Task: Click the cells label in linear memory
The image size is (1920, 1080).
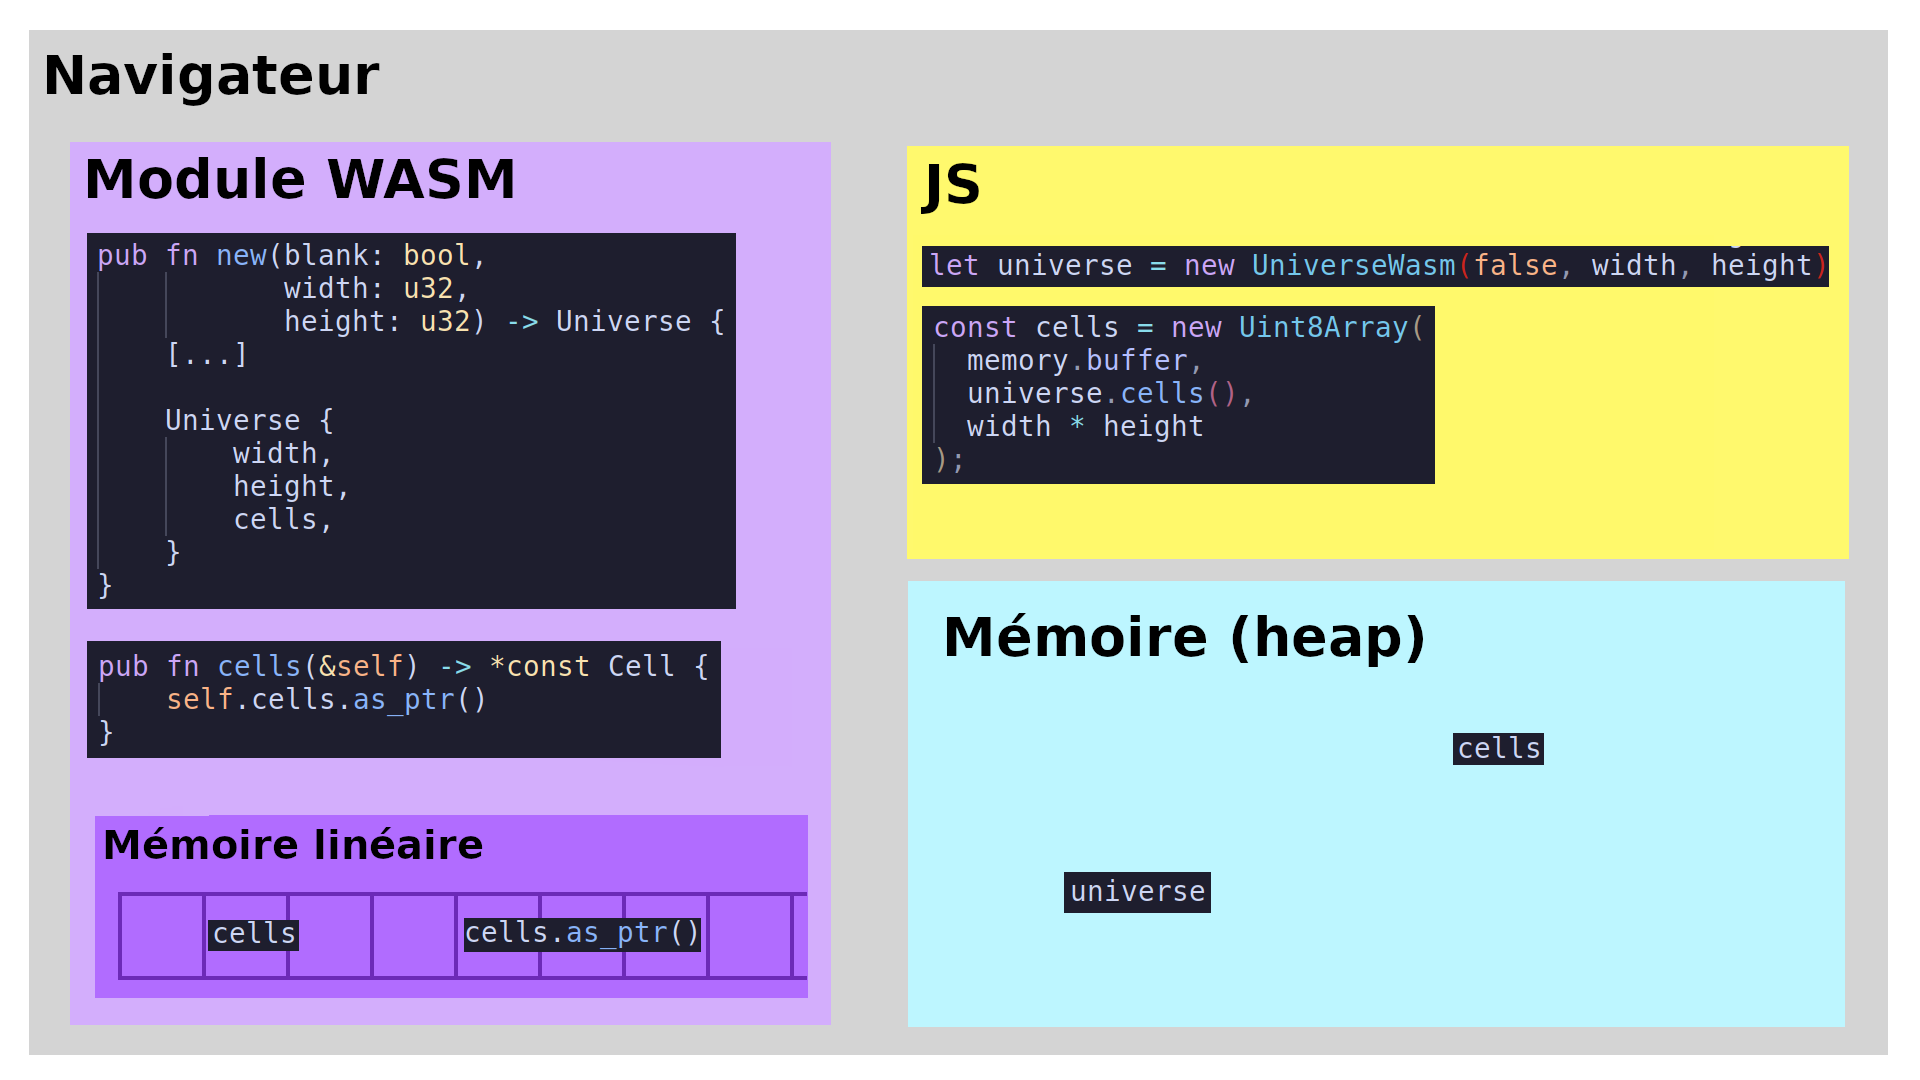Action: [x=254, y=934]
